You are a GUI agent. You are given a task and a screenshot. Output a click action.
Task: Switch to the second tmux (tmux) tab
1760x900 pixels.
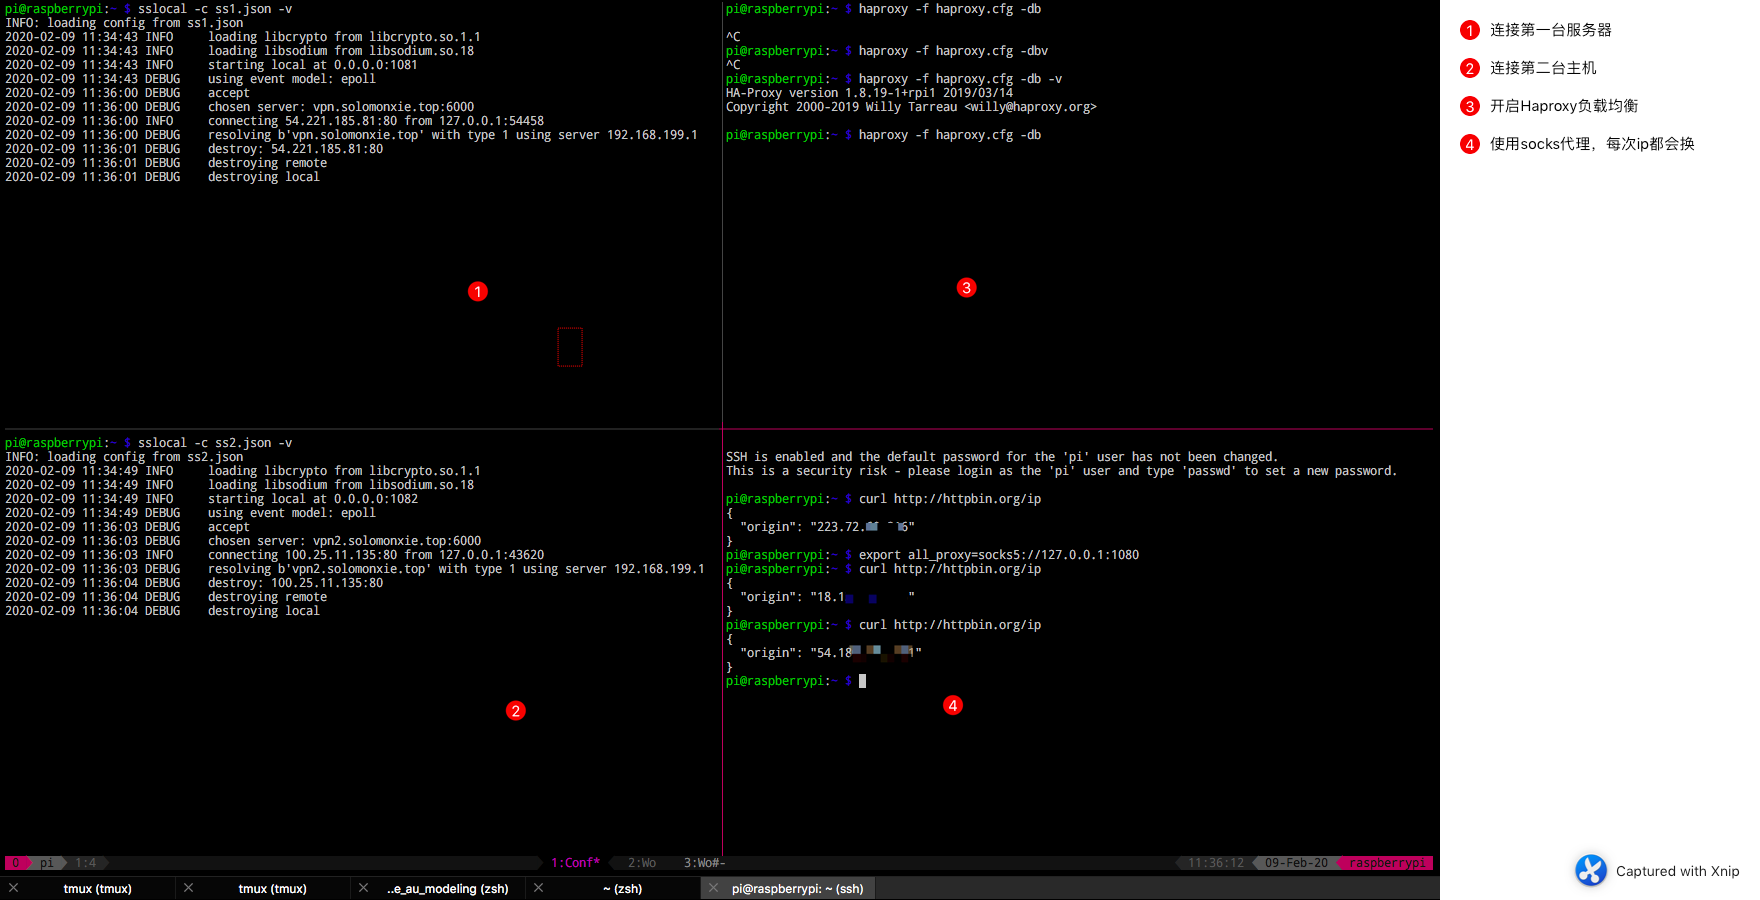(x=272, y=888)
